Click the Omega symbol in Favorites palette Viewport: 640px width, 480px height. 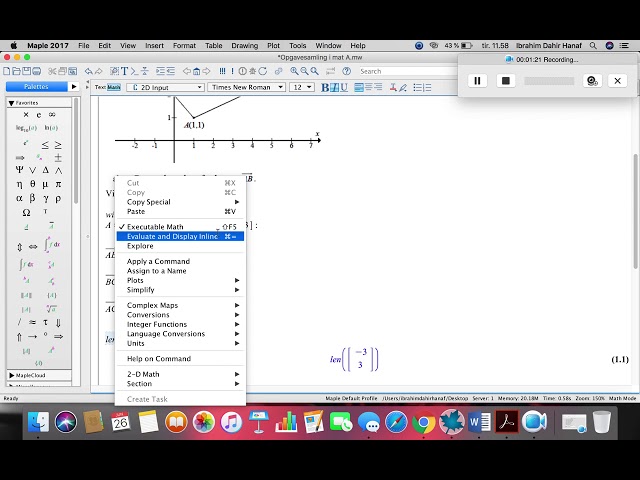point(26,213)
